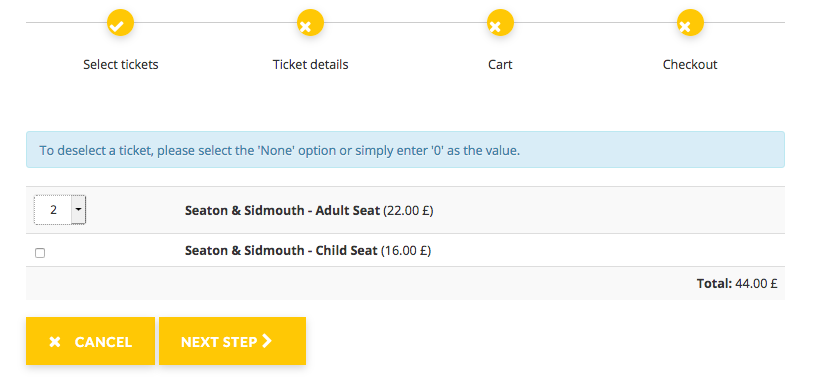Go to the Checkout step label
This screenshot has width=813, height=390.
690,65
